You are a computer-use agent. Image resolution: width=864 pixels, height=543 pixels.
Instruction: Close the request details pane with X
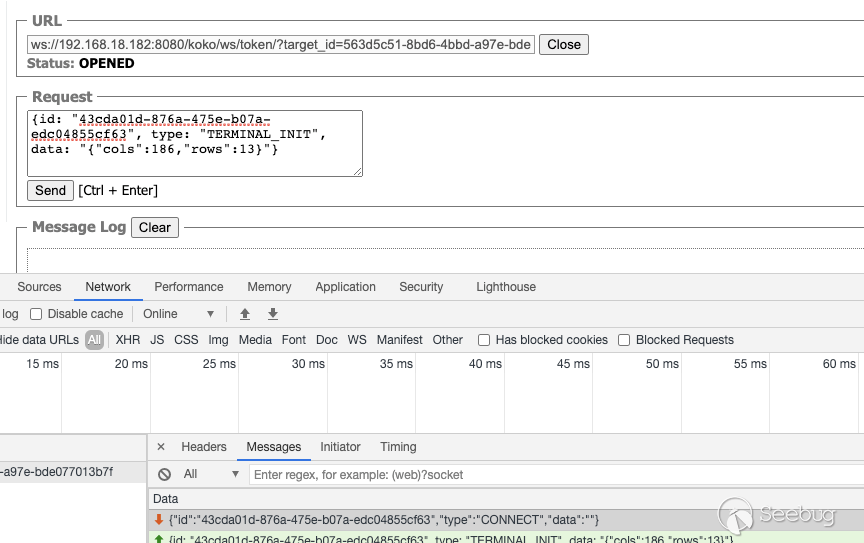pos(161,447)
